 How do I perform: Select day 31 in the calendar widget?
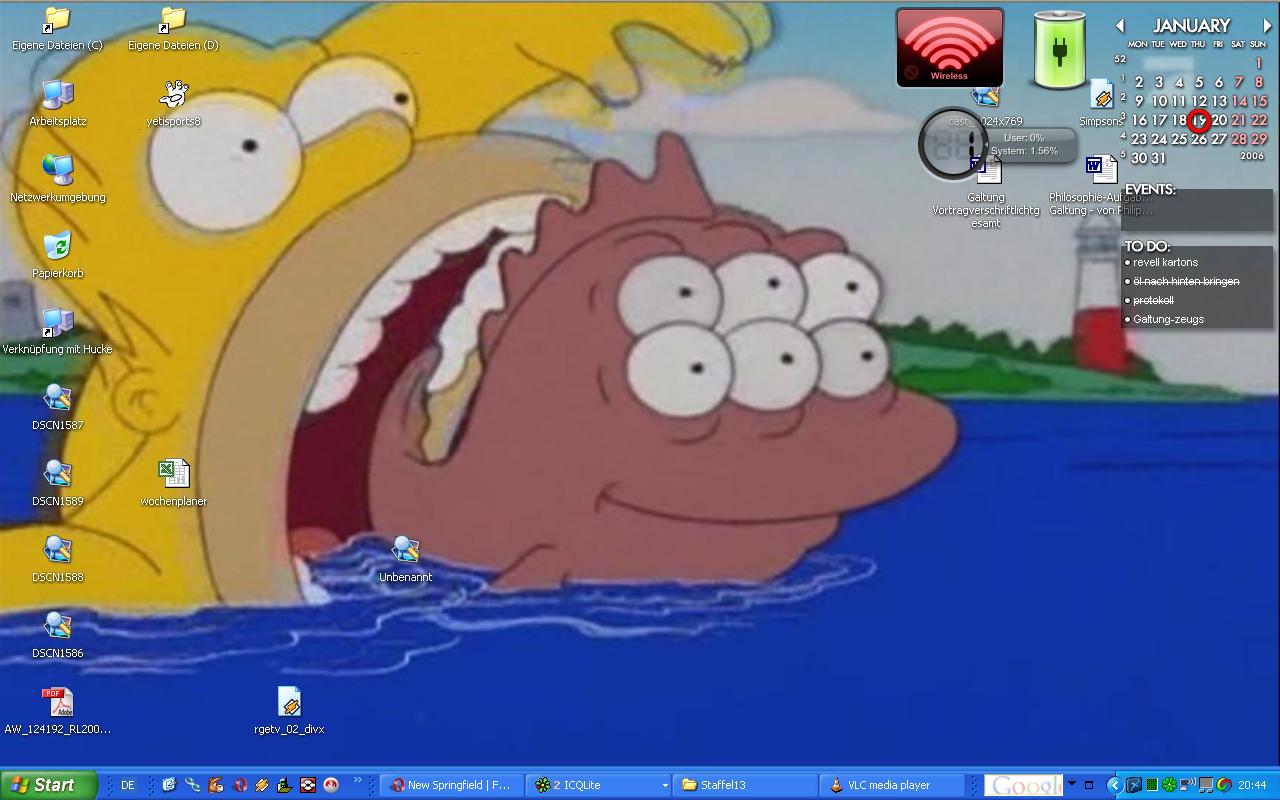click(1158, 158)
